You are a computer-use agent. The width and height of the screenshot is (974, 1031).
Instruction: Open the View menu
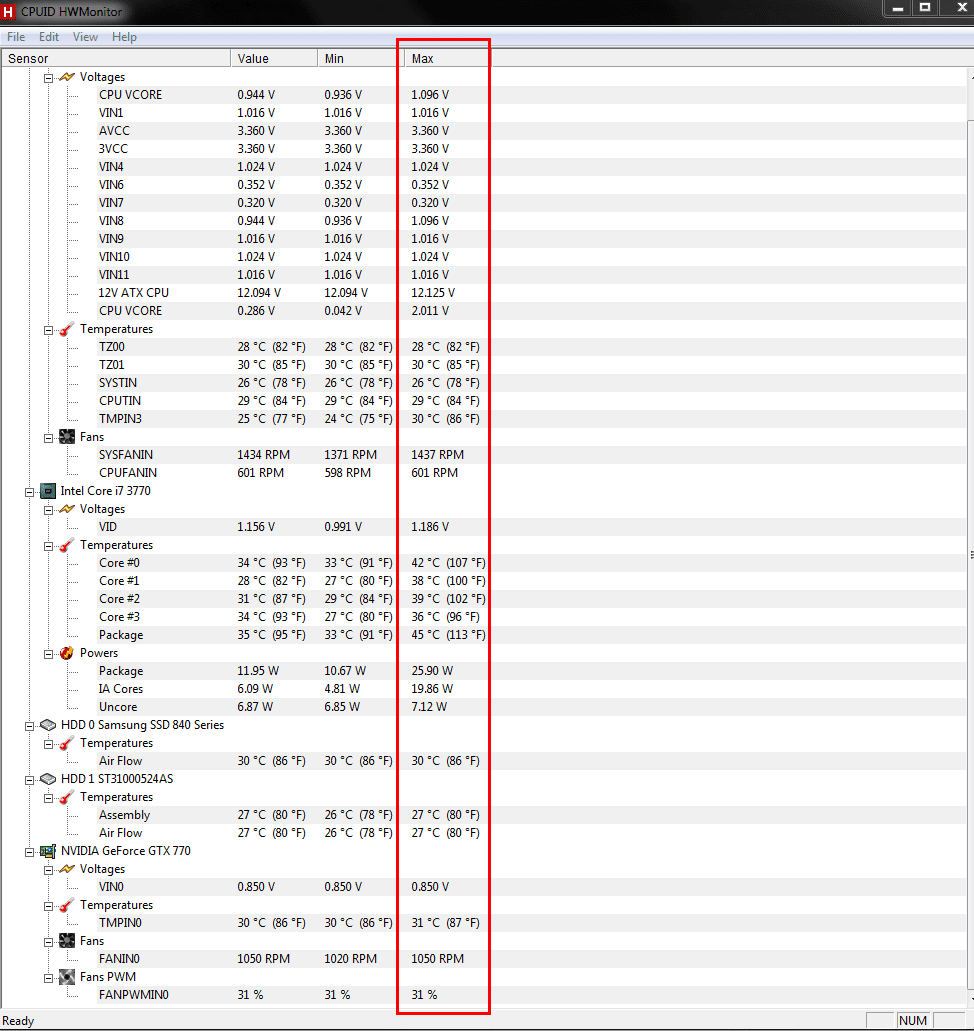click(x=85, y=37)
